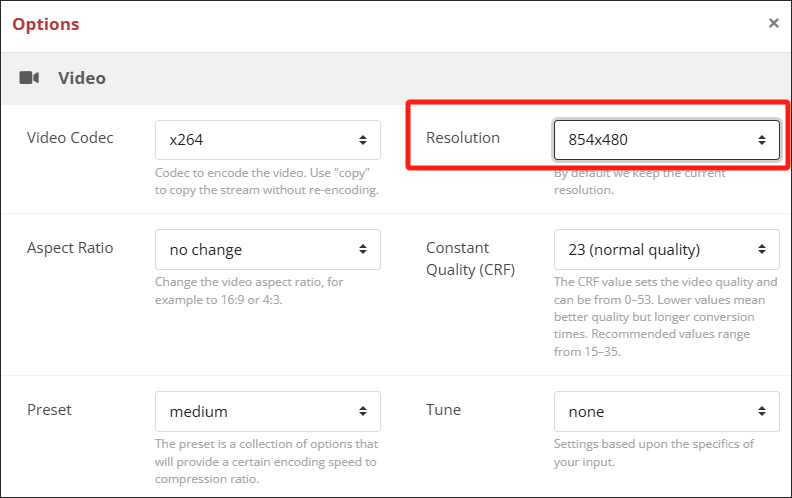Open the Constant Quality CRF dropdown
Image resolution: width=792 pixels, height=498 pixels.
(666, 249)
